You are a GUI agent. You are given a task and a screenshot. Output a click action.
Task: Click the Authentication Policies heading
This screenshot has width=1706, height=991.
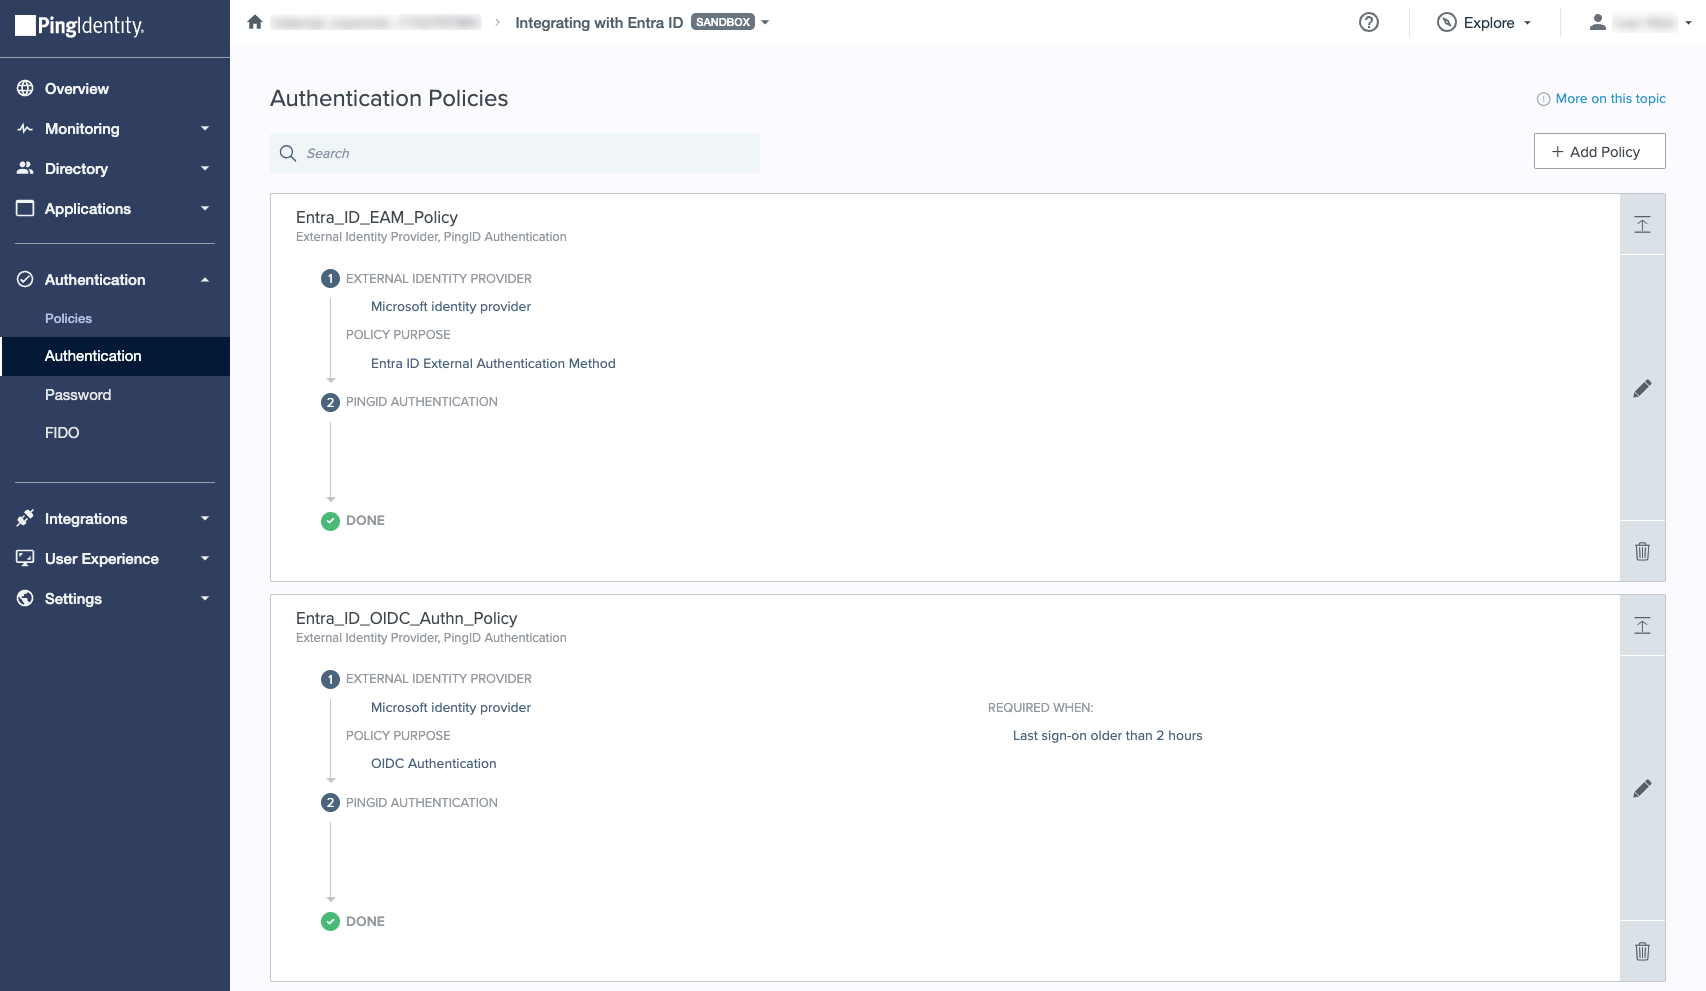pyautogui.click(x=389, y=98)
